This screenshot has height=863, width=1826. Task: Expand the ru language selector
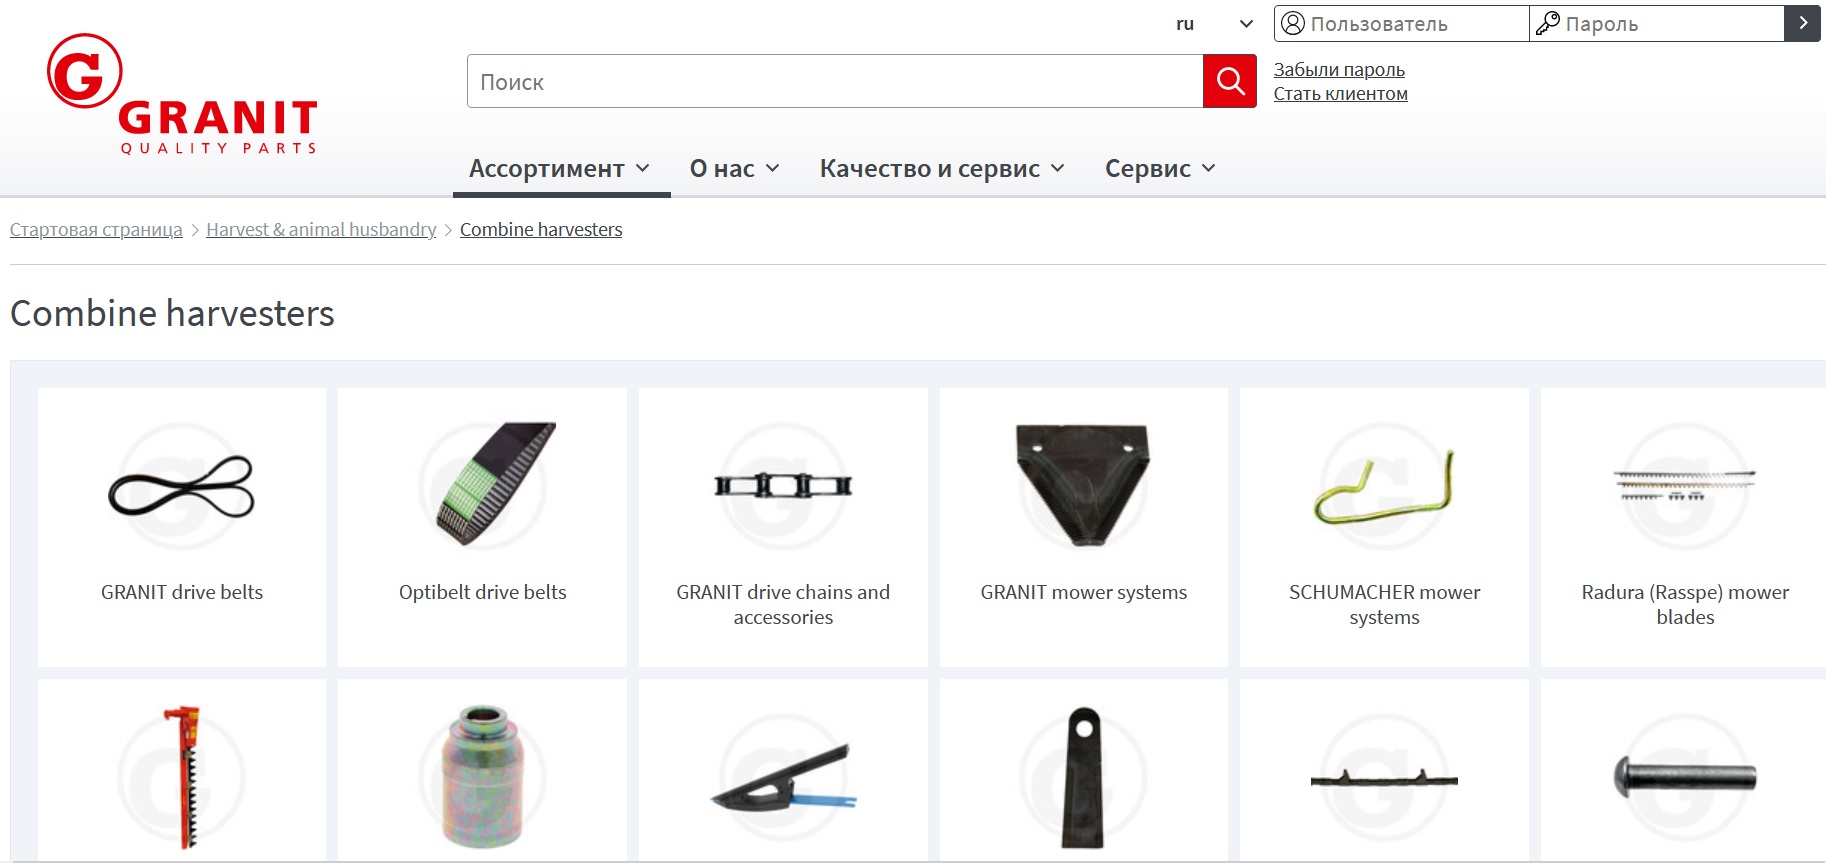point(1215,24)
